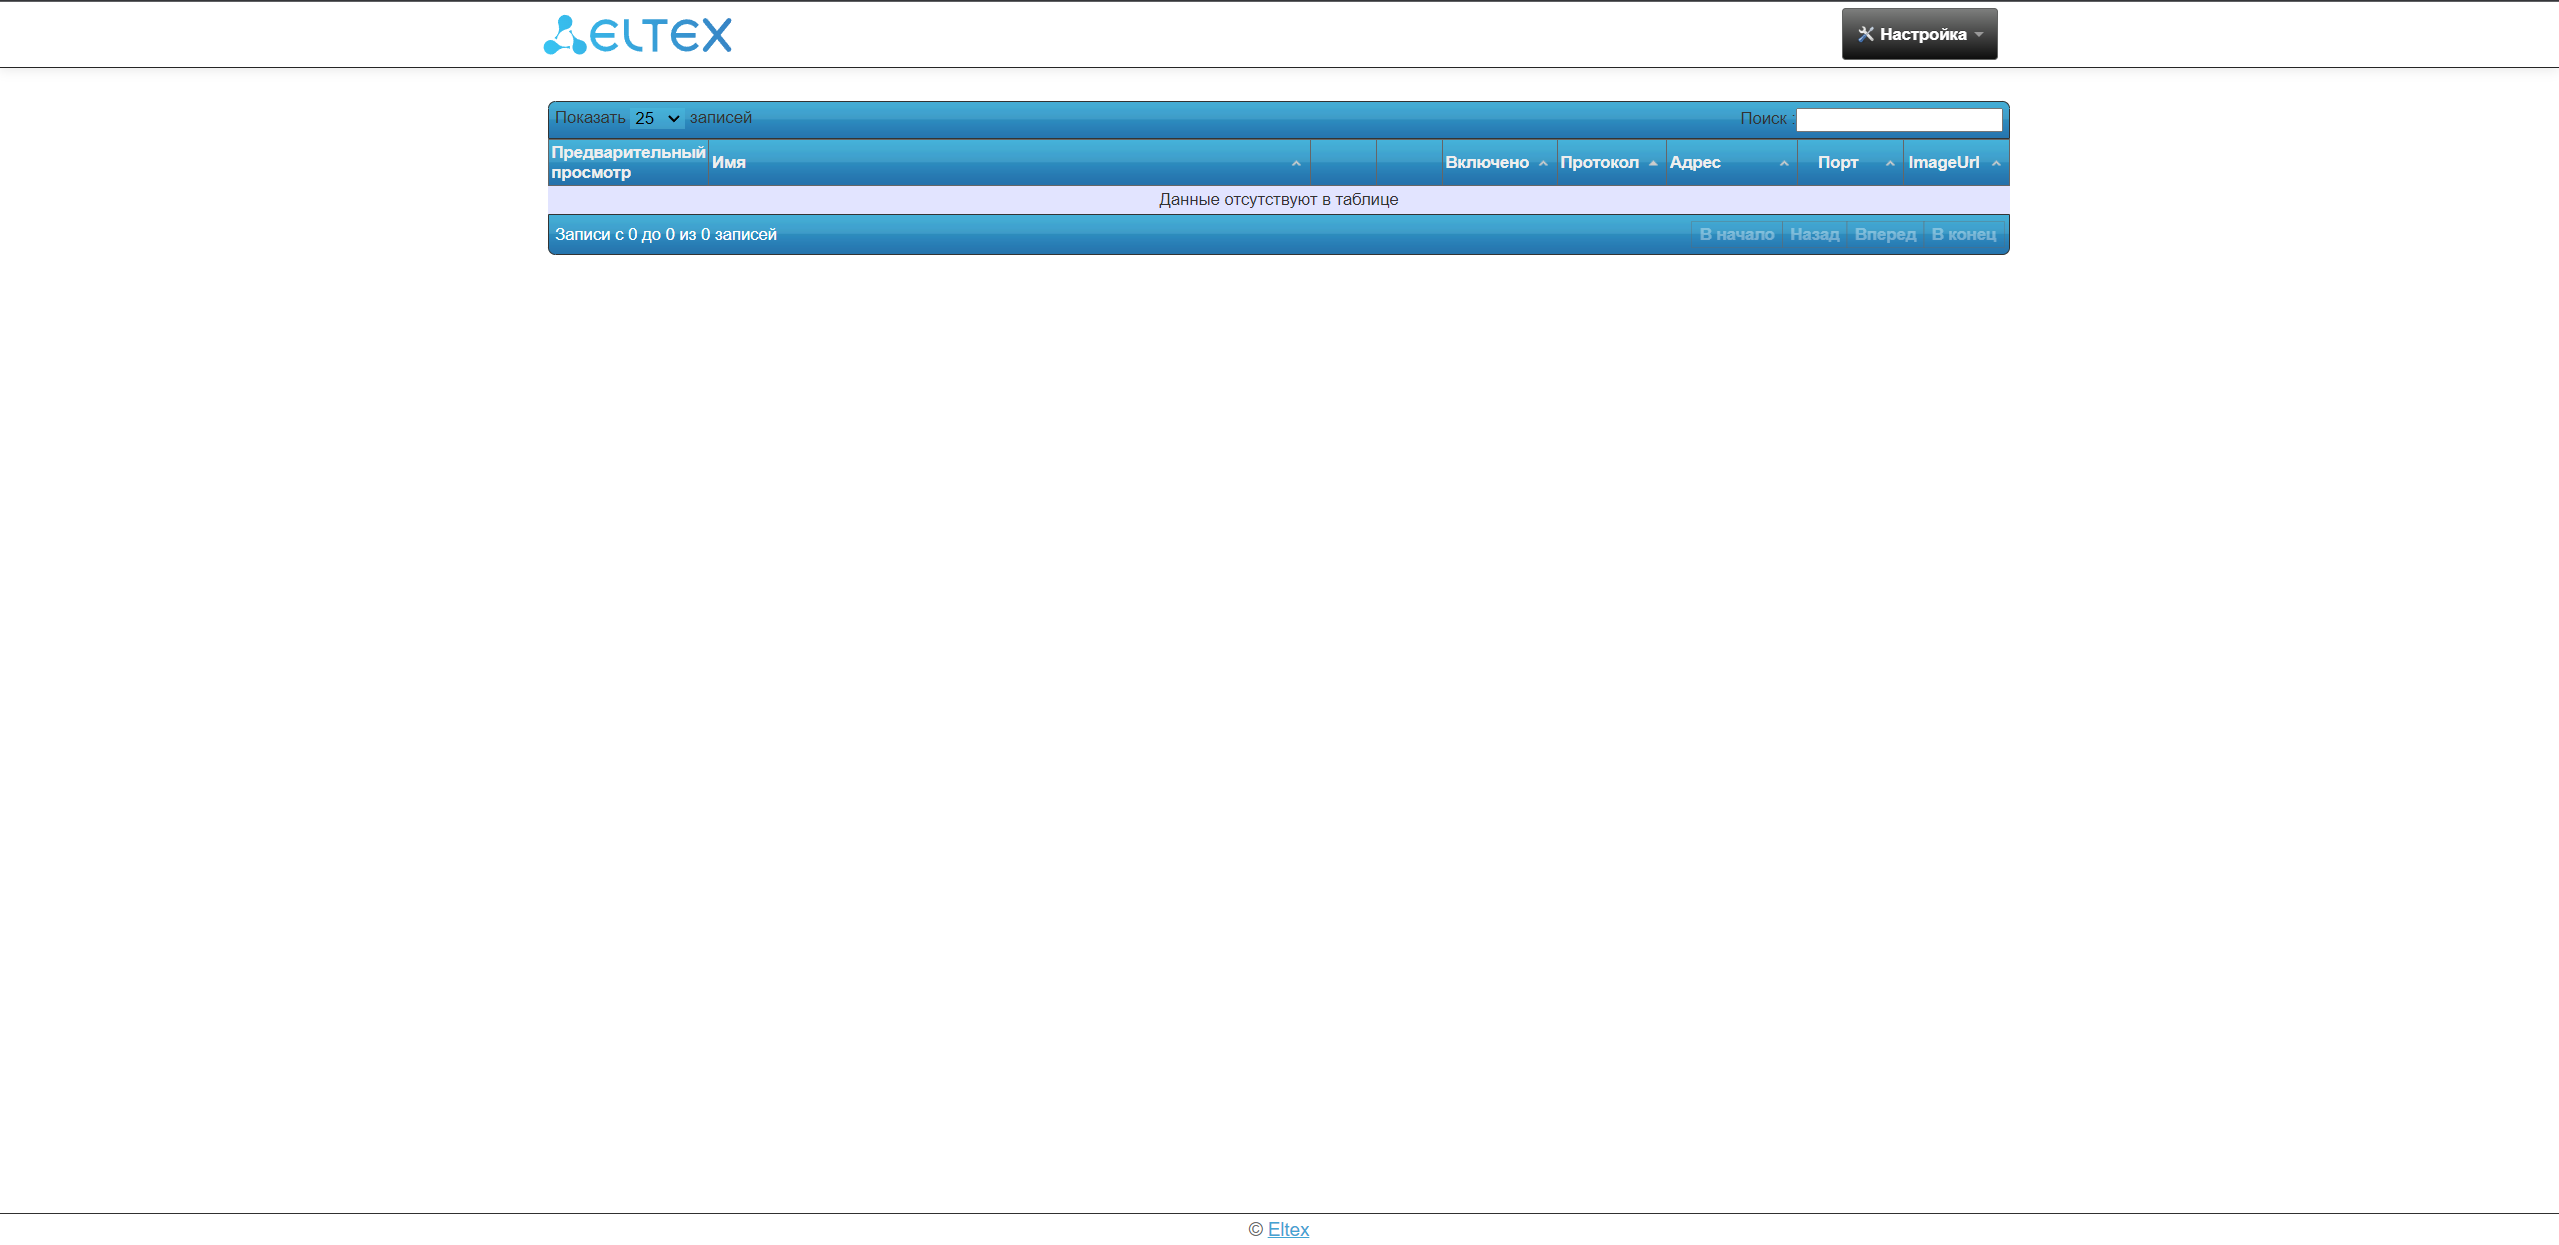This screenshot has width=2559, height=1245.
Task: Click the Предварительный просмотр column header
Action: pyautogui.click(x=628, y=163)
